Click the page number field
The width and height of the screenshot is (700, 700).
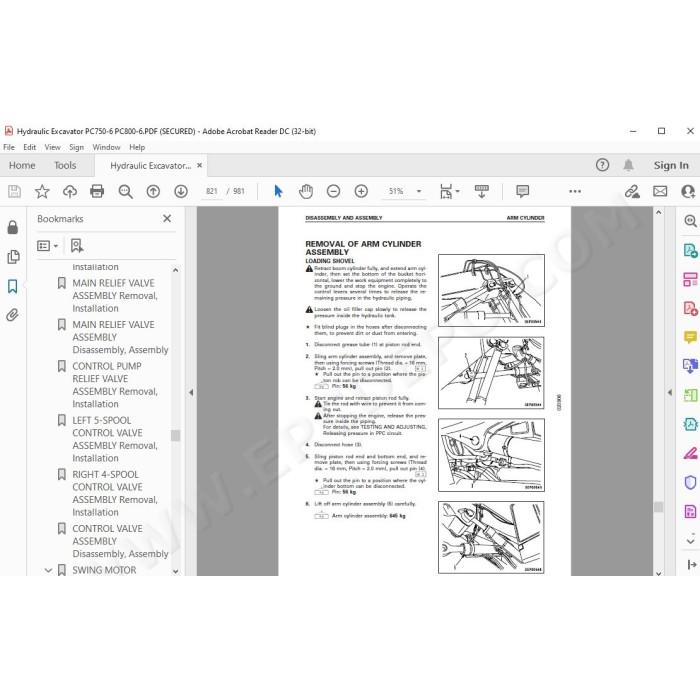tap(212, 192)
